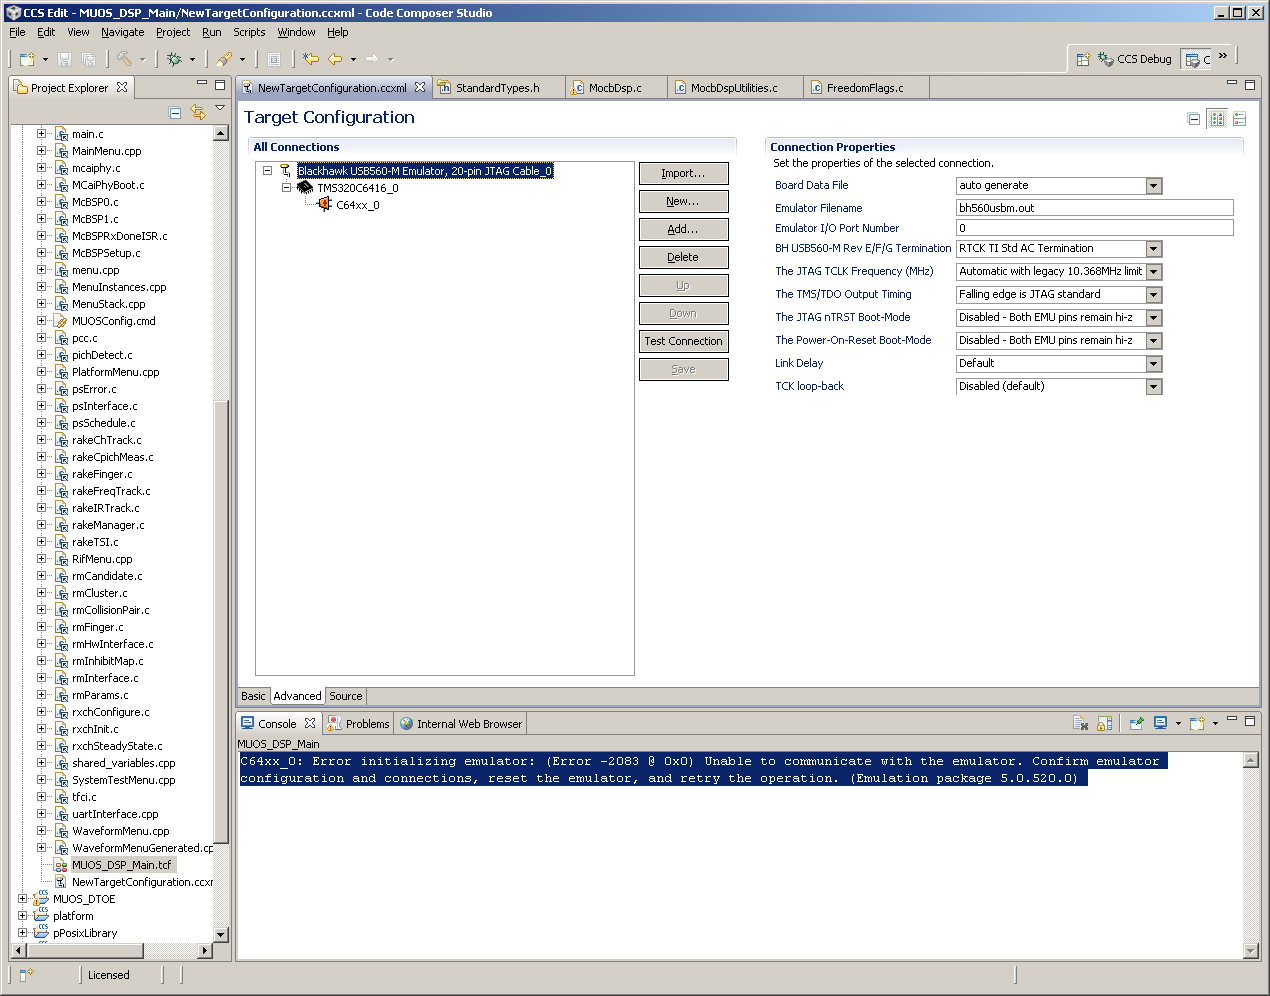Close the NewTargetConfiguration.ccxml editor tab
Viewport: 1270px width, 996px height.
tap(420, 87)
